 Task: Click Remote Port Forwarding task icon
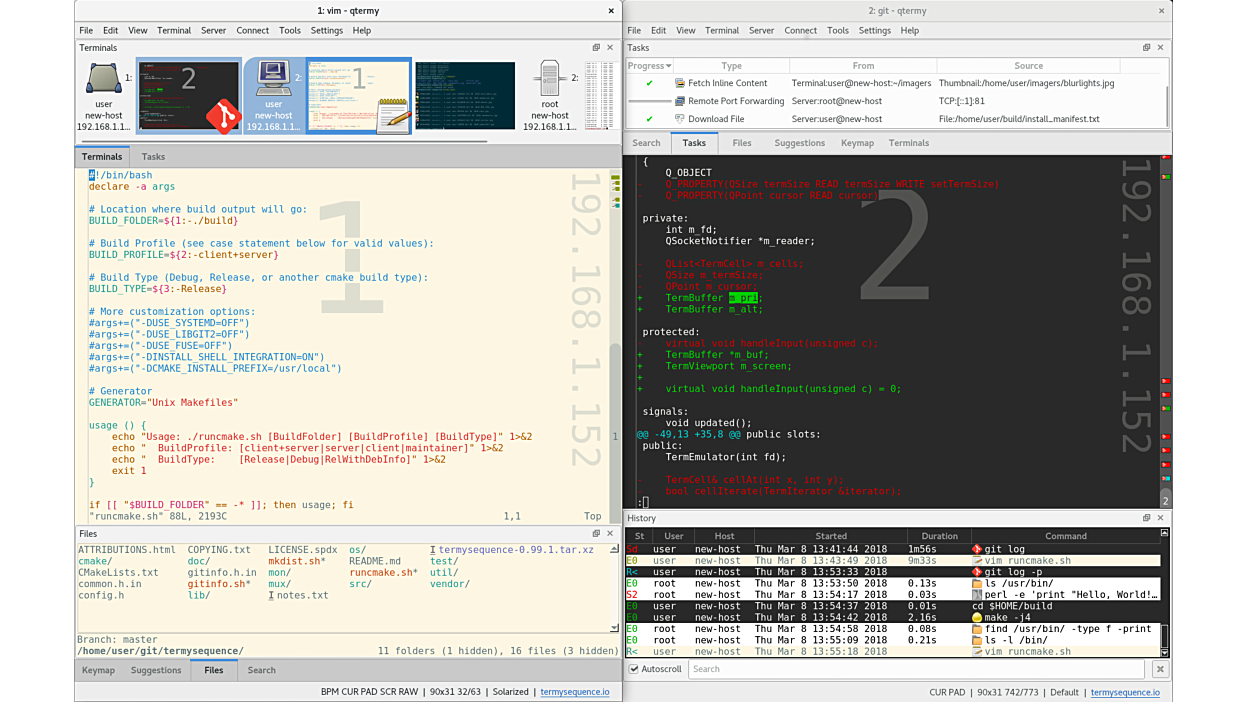(x=680, y=101)
